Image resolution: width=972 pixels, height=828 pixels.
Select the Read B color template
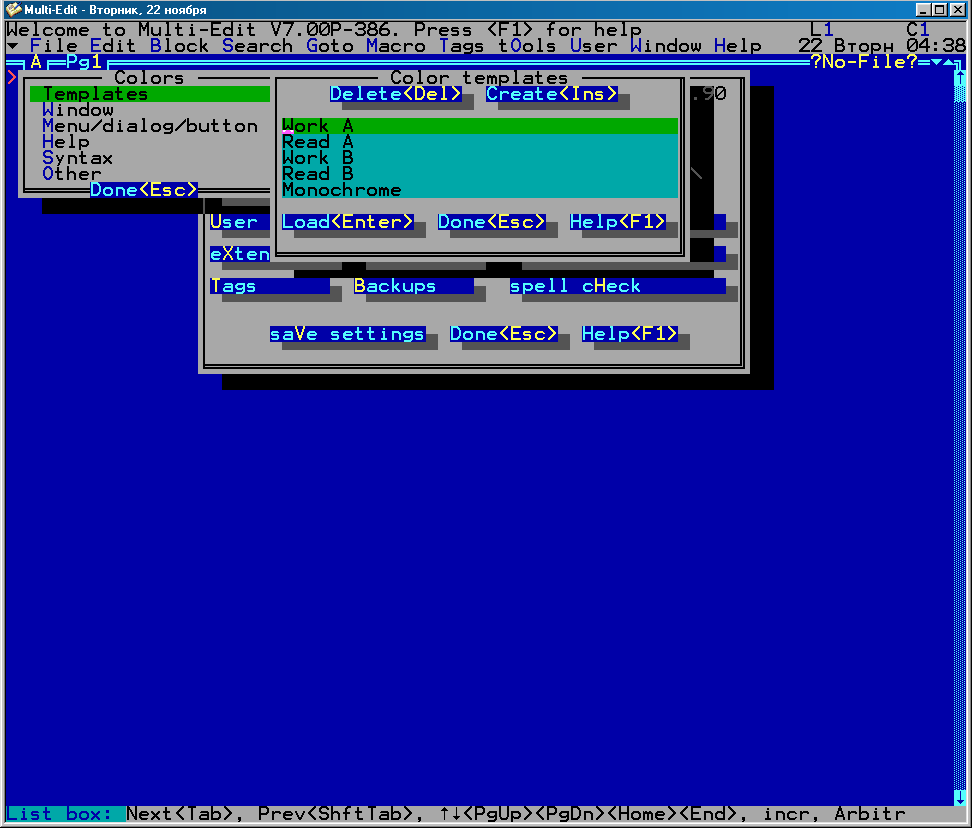317,174
